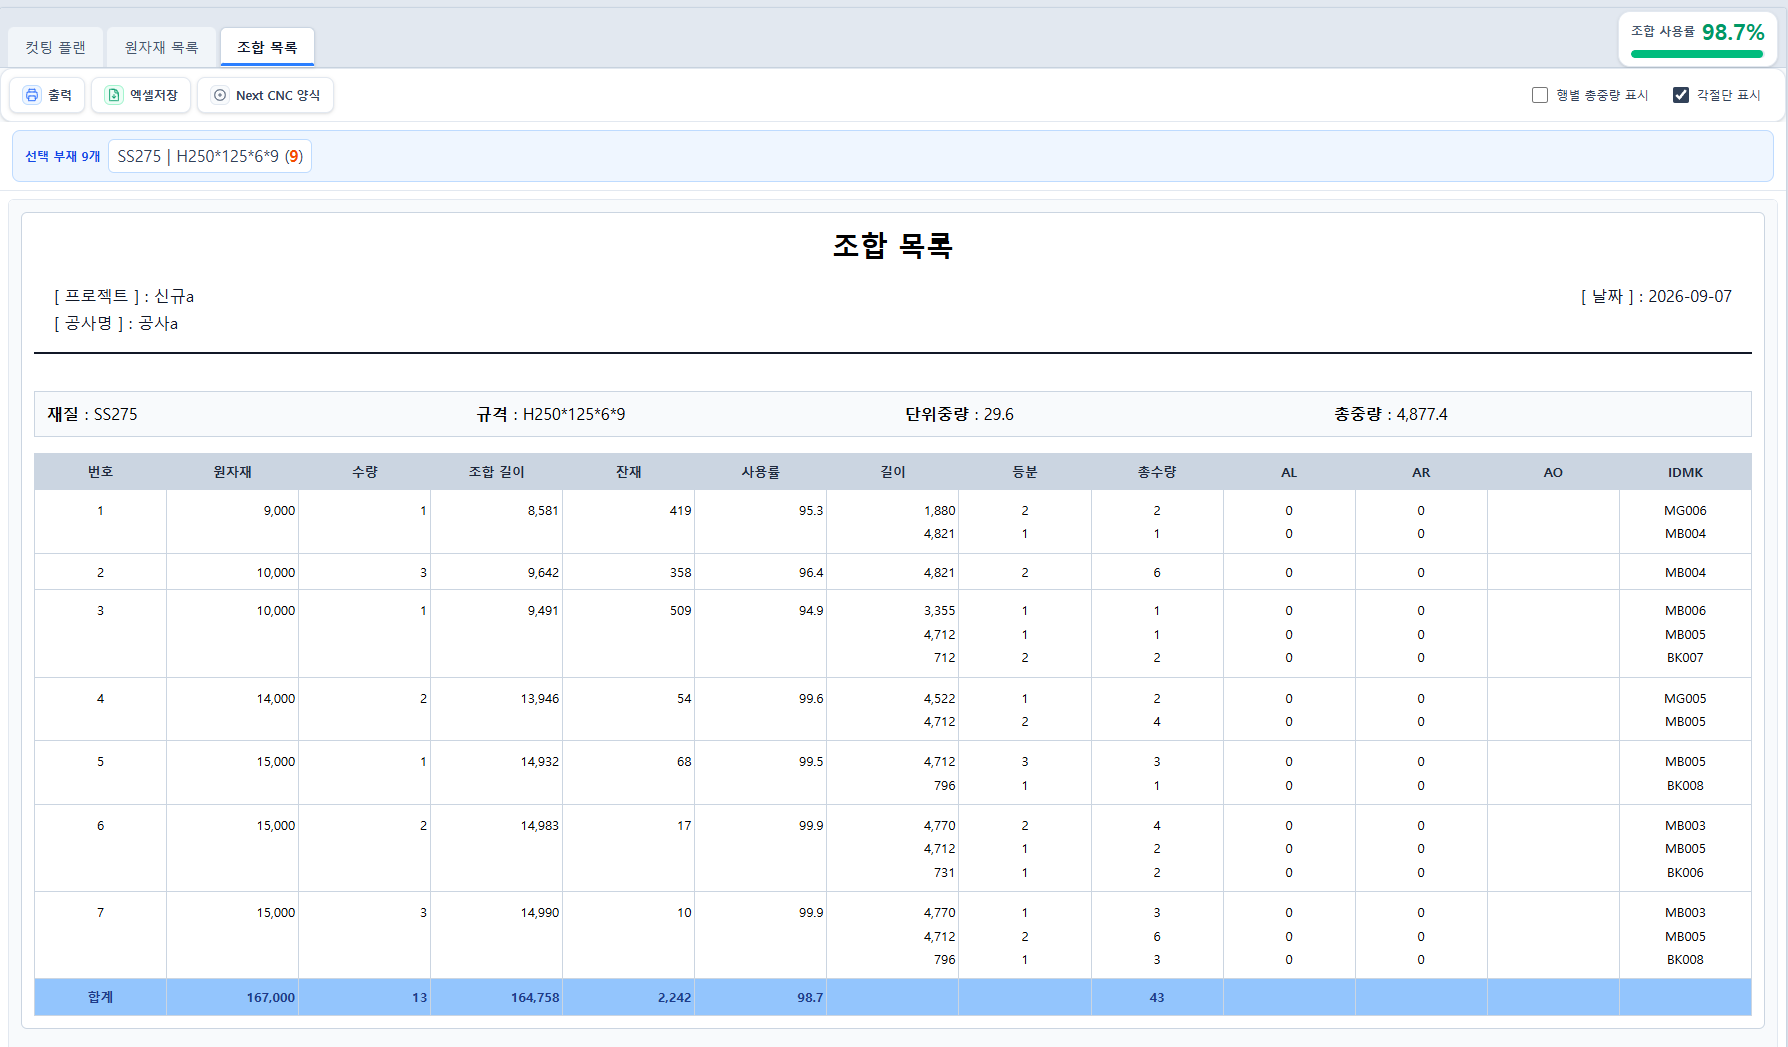Click the 수량 column header
Viewport: 1788px width, 1047px height.
click(364, 472)
